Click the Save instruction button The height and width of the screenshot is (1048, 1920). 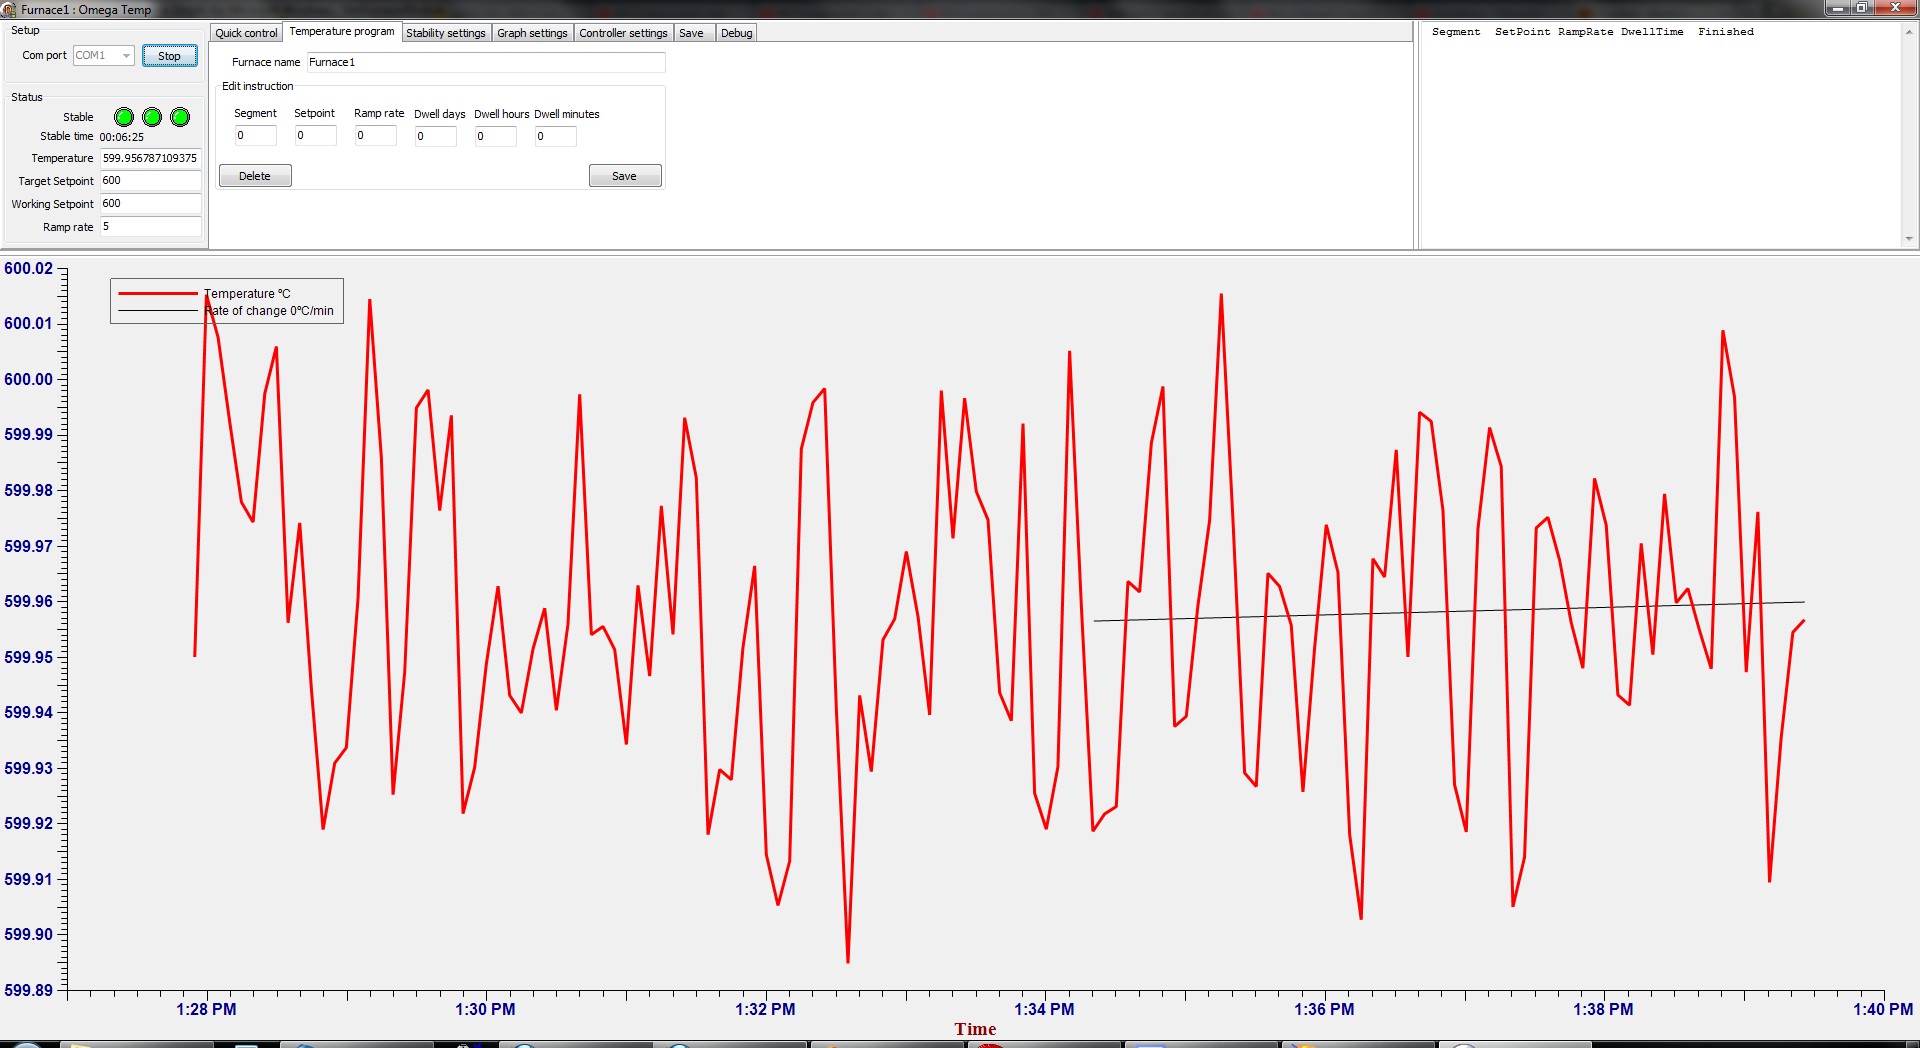625,176
